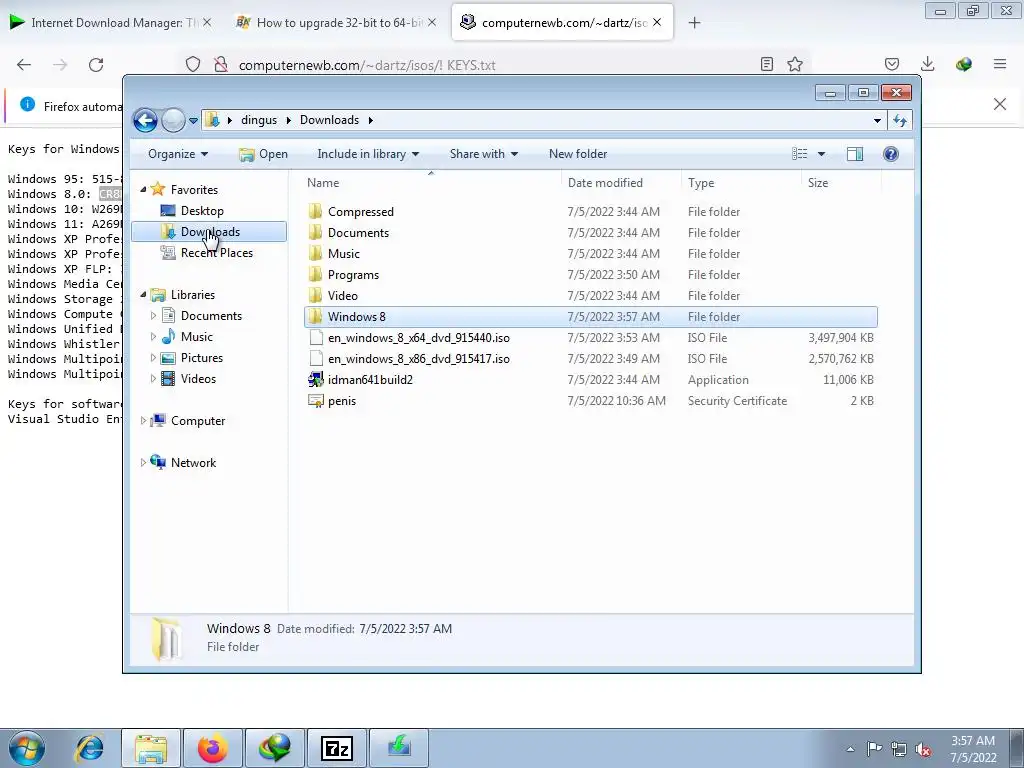Screen dimensions: 1024x768
Task: Open the Organize menu
Action: point(178,154)
